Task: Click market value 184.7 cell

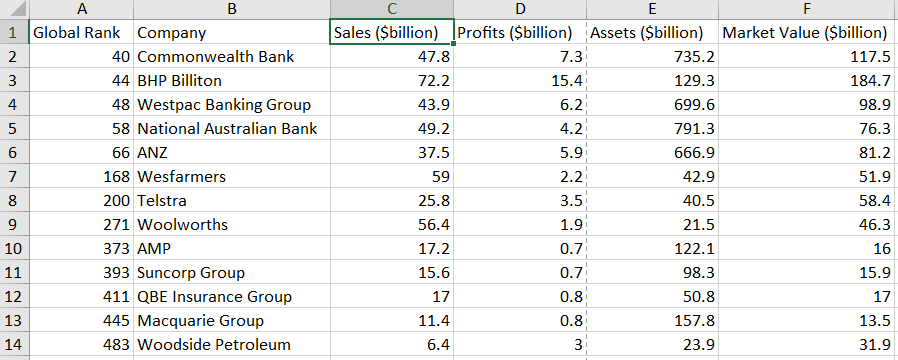Action: coord(806,80)
